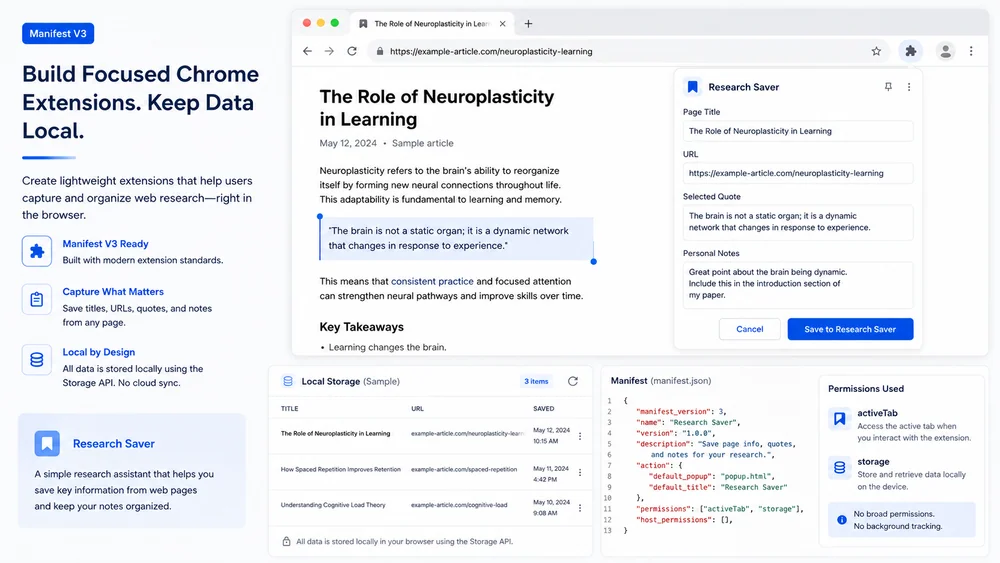Image resolution: width=1000 pixels, height=563 pixels.
Task: Open the consistent practice link
Action: [432, 281]
